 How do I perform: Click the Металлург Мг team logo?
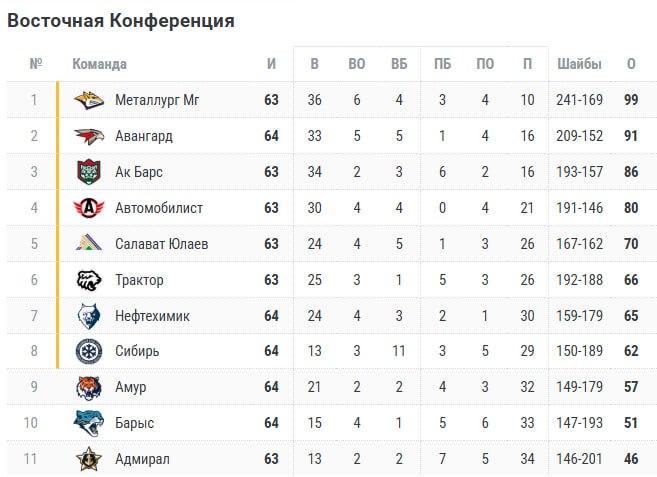click(89, 100)
